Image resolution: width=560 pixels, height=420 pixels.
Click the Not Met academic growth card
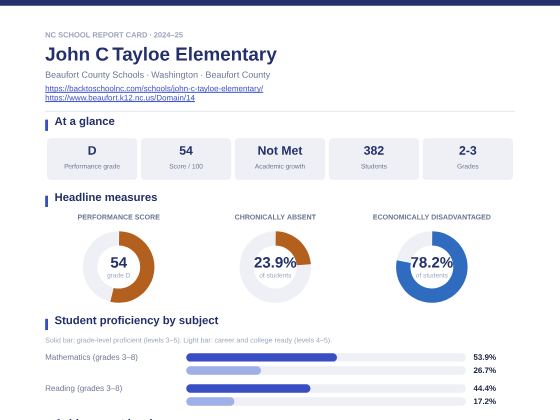point(280,159)
